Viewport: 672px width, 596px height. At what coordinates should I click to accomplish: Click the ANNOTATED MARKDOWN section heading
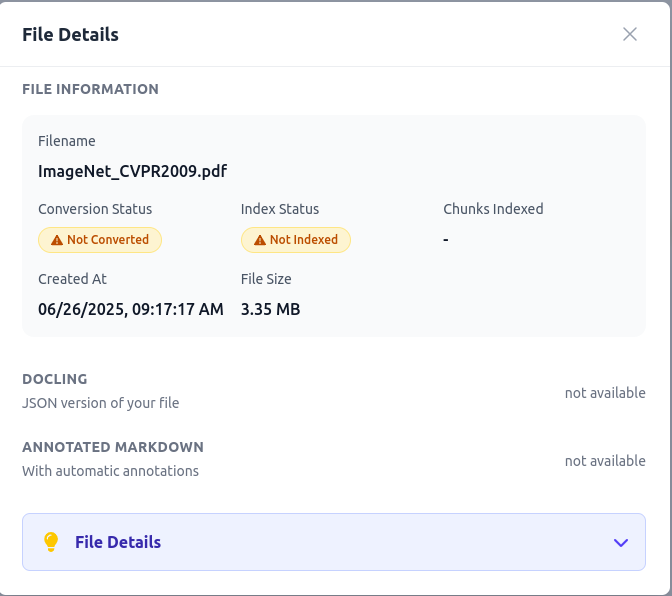click(x=113, y=447)
